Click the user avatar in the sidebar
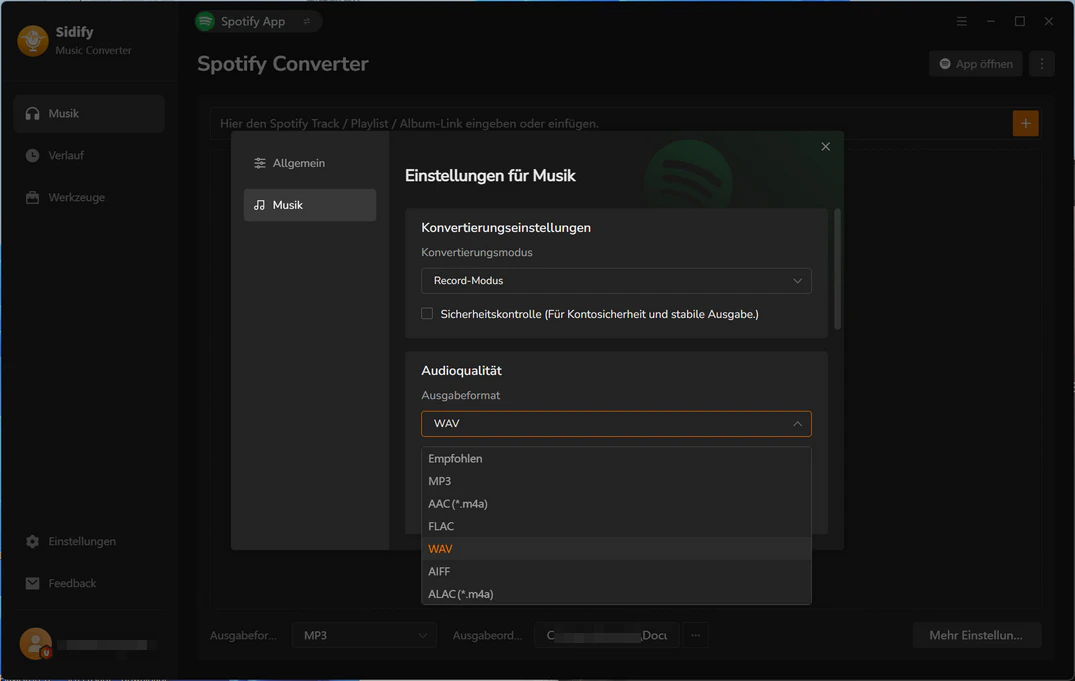The image size is (1075, 681). point(36,644)
